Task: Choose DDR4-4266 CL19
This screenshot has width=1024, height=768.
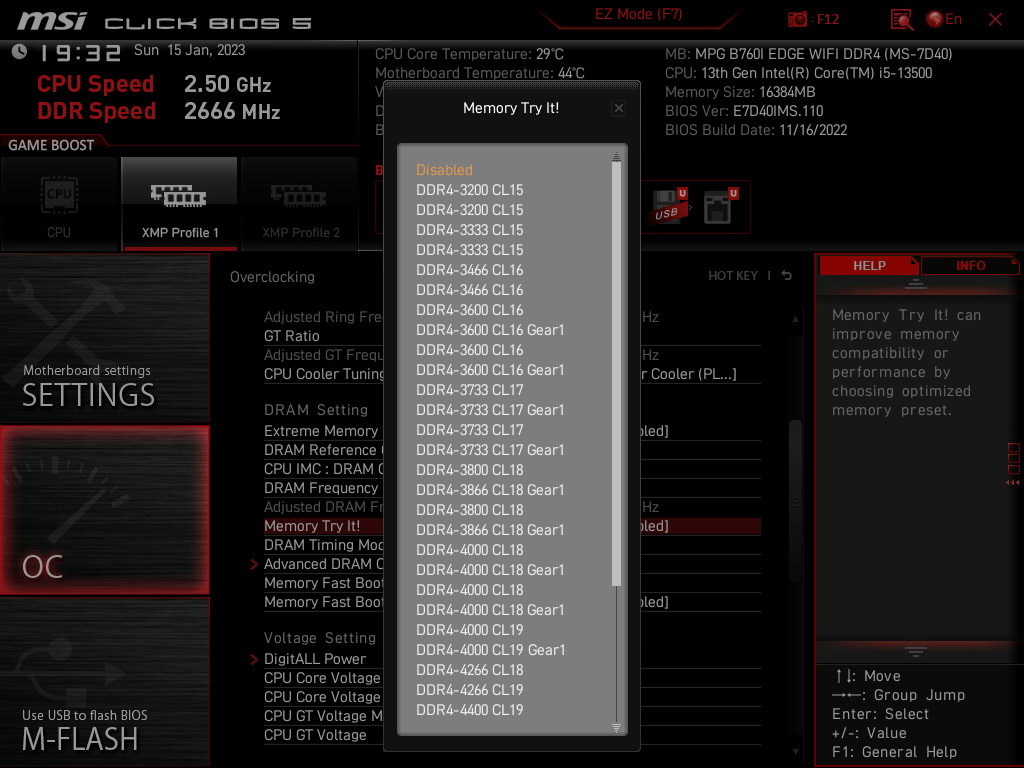Action: [470, 690]
